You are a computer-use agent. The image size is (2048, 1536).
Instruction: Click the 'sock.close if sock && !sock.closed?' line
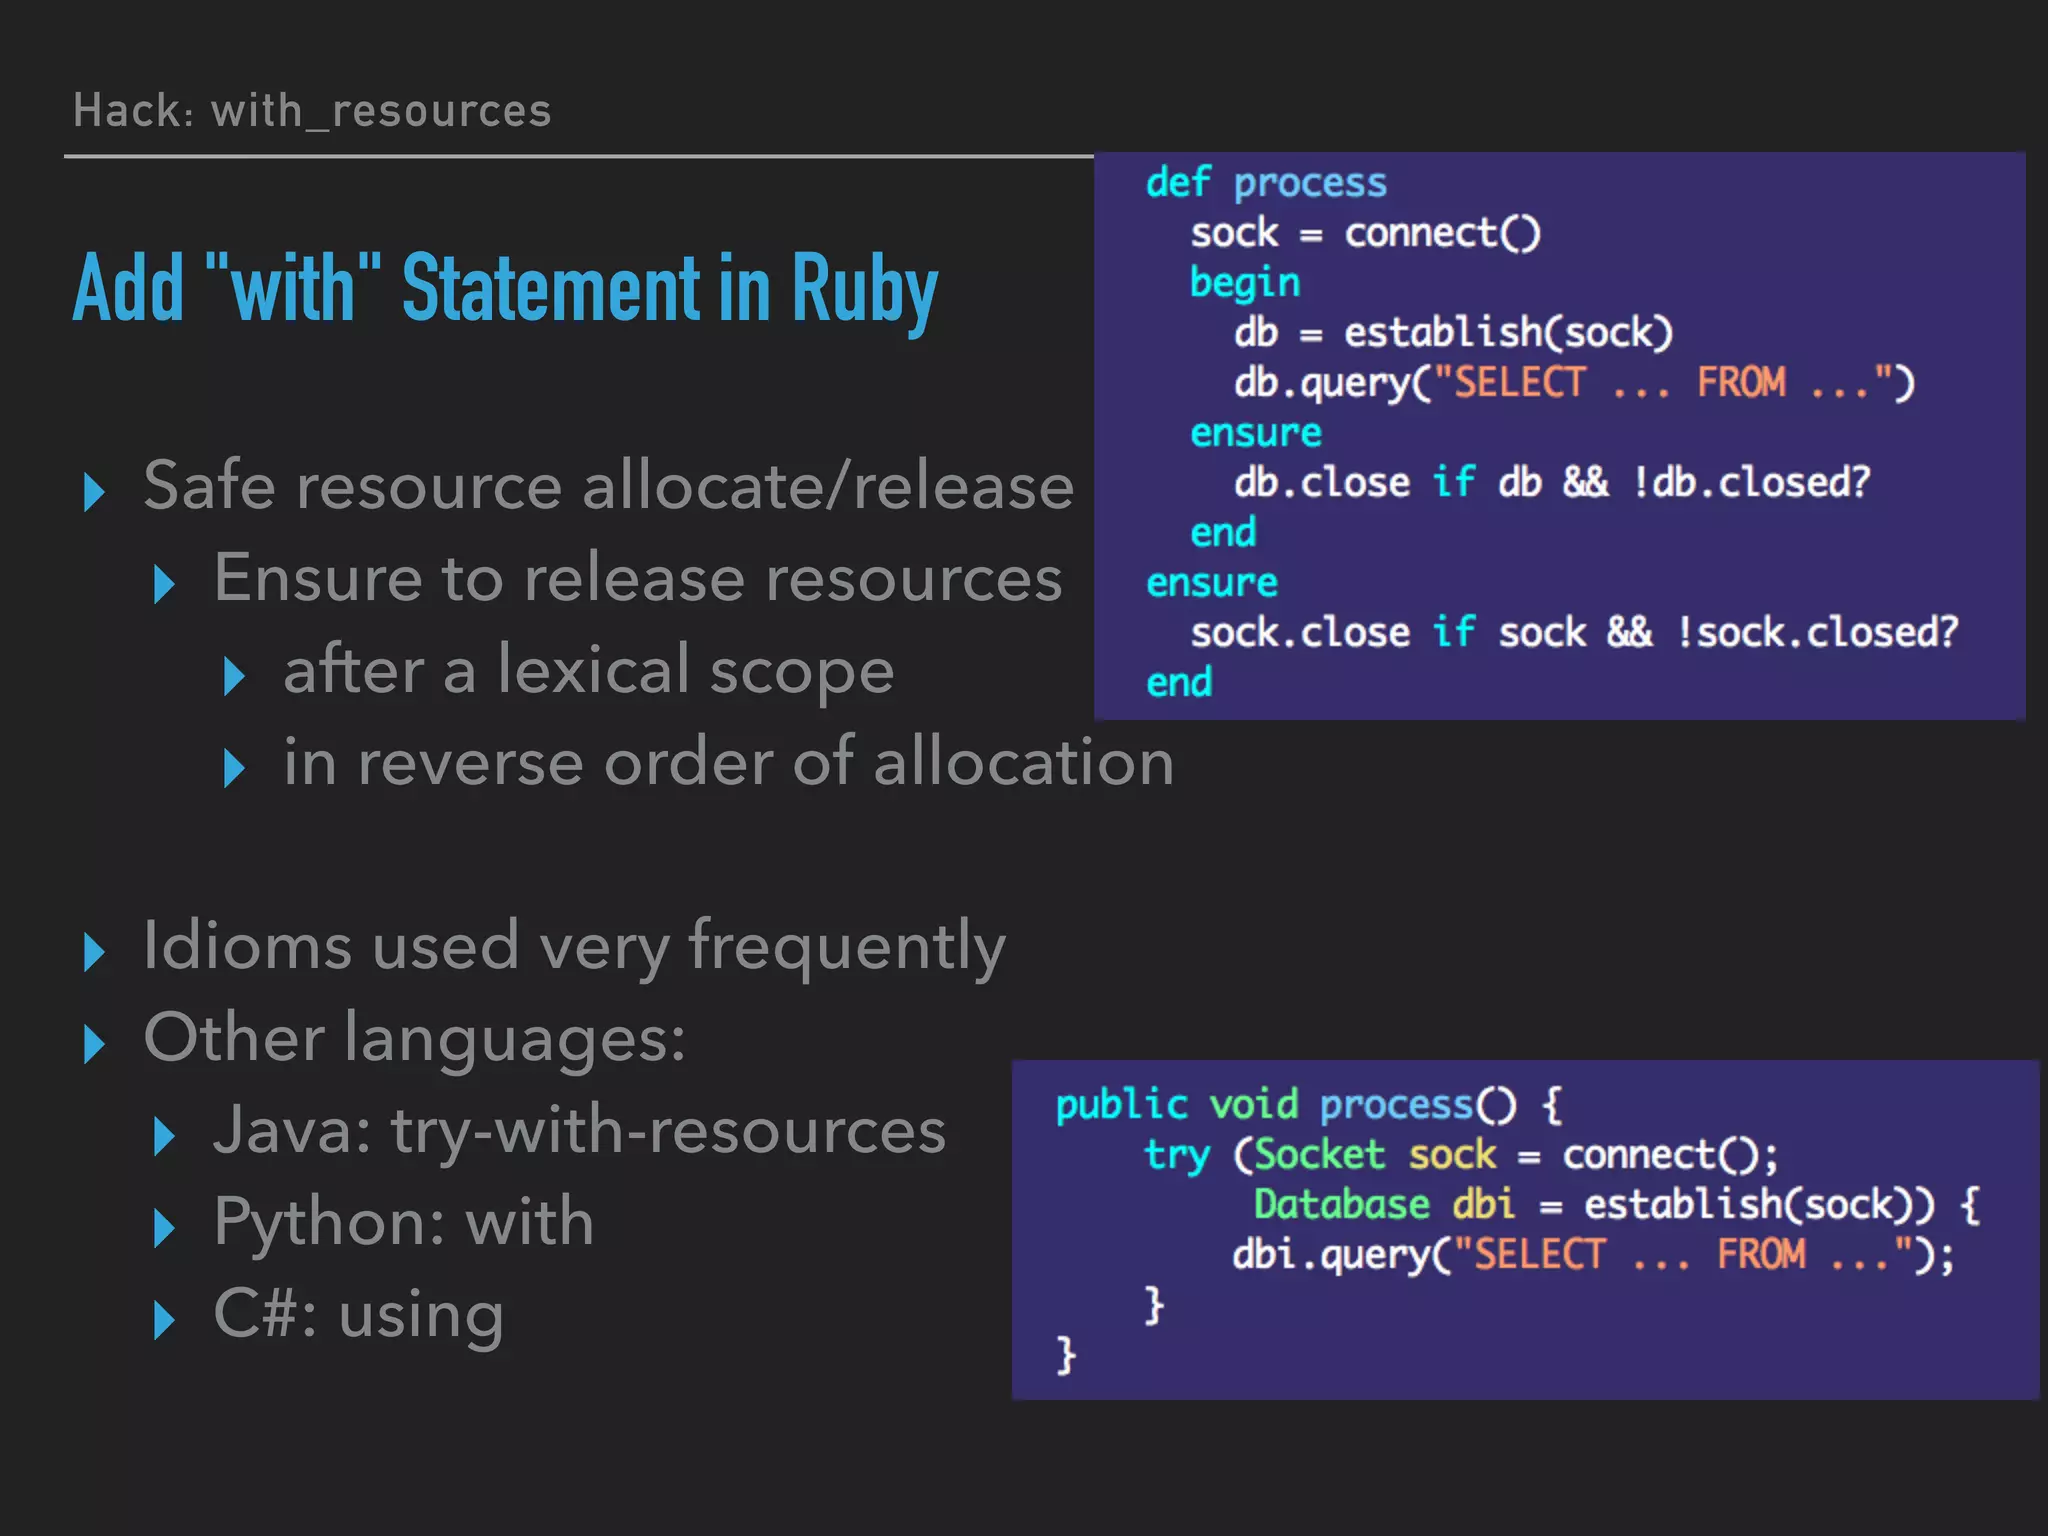[x=1573, y=632]
